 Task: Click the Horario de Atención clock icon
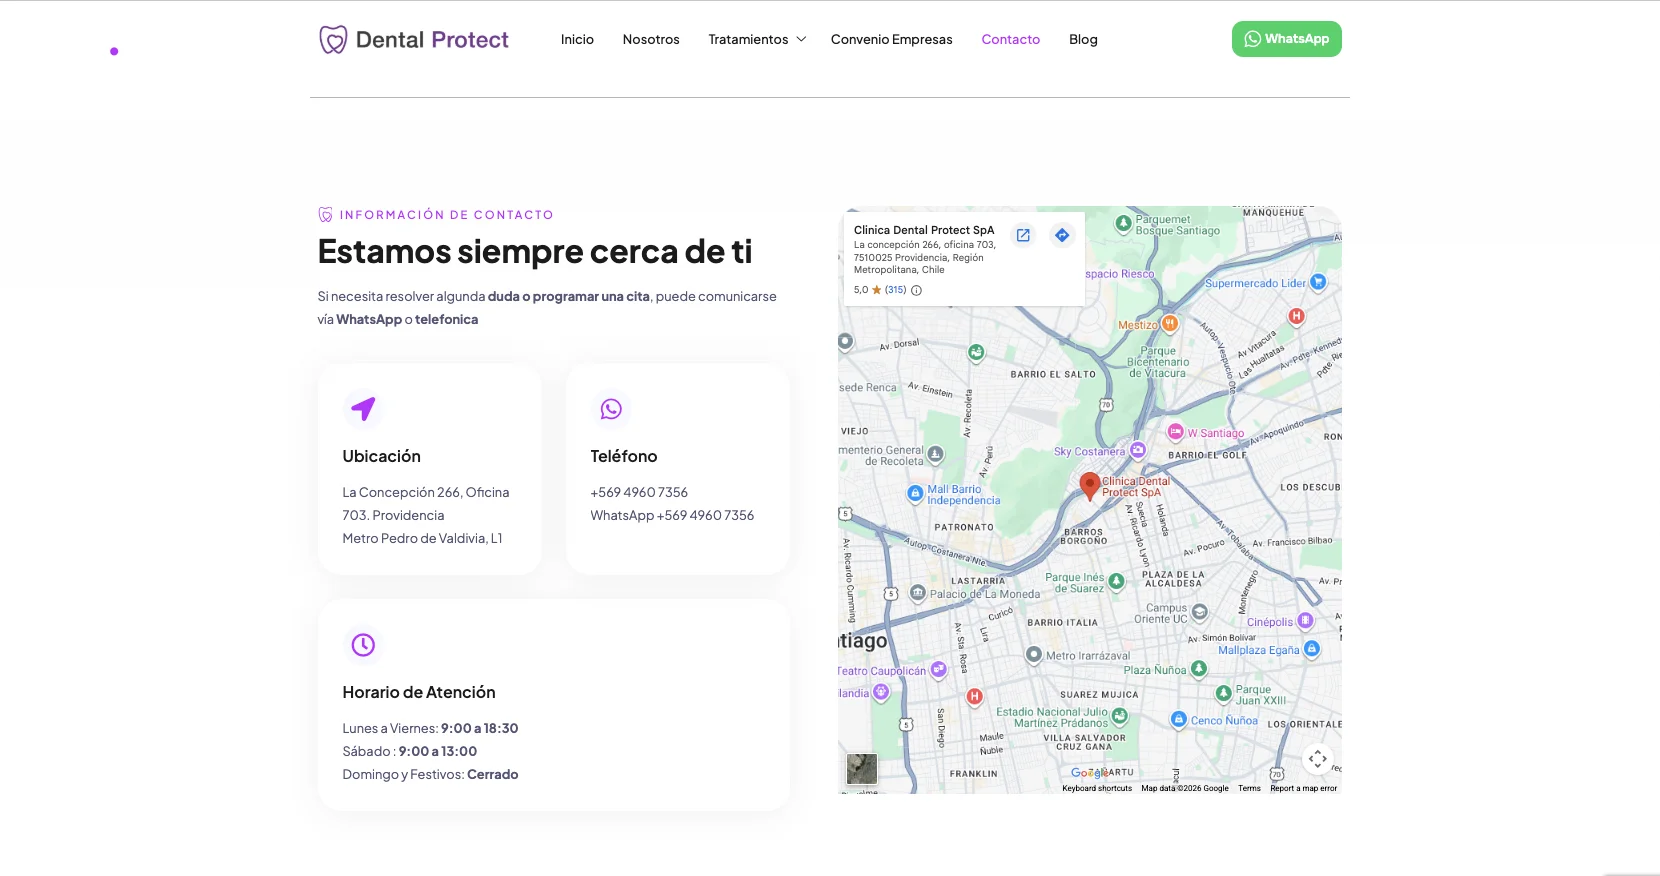[363, 644]
